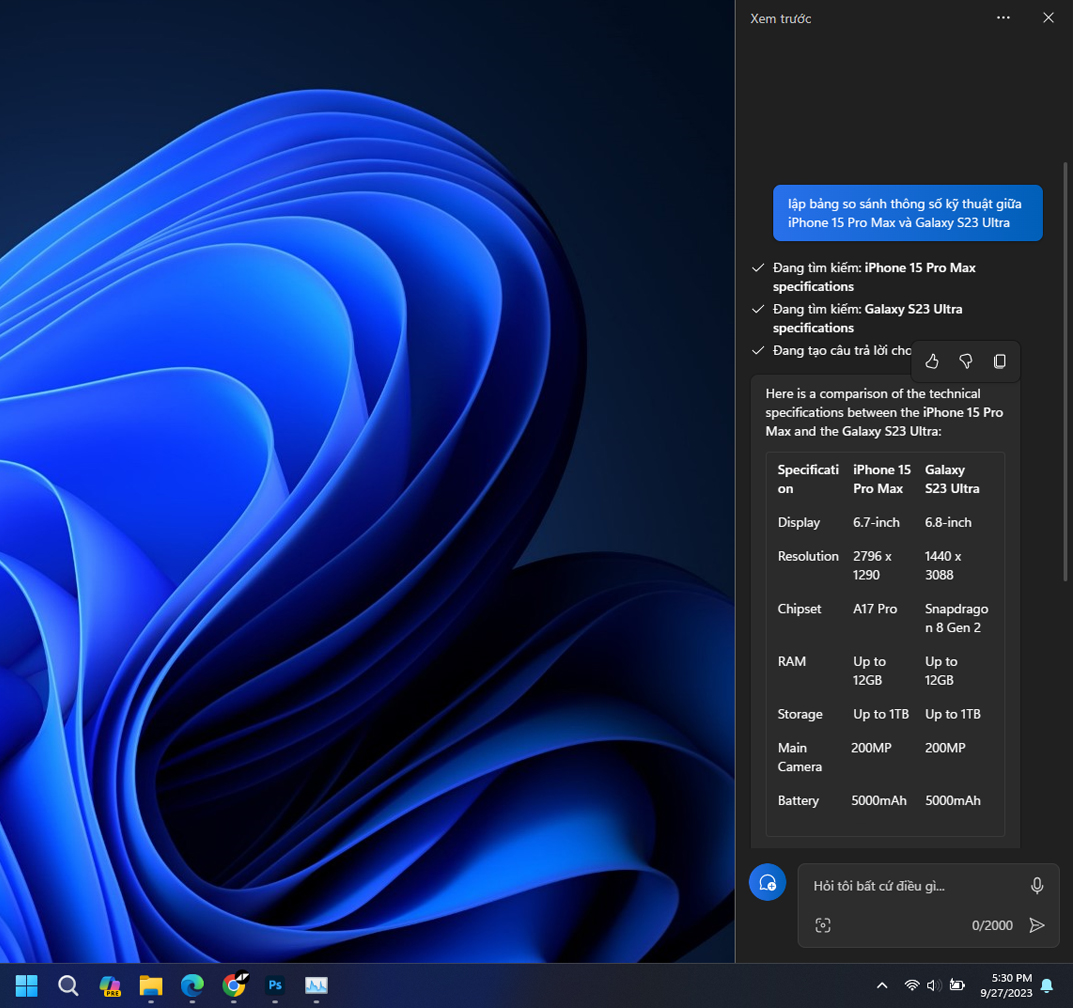Image resolution: width=1073 pixels, height=1008 pixels.
Task: Check the battery status icon
Action: (957, 985)
